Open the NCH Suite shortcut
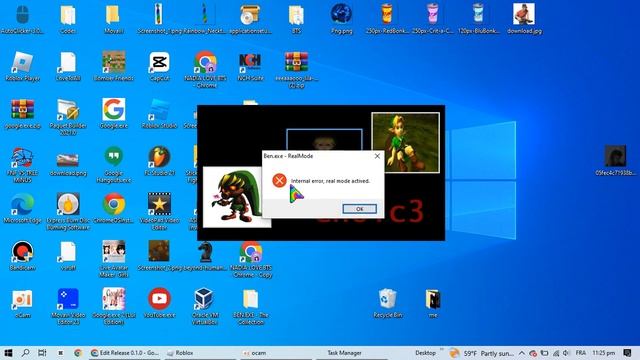Screen dimensions: 640x360 point(250,67)
